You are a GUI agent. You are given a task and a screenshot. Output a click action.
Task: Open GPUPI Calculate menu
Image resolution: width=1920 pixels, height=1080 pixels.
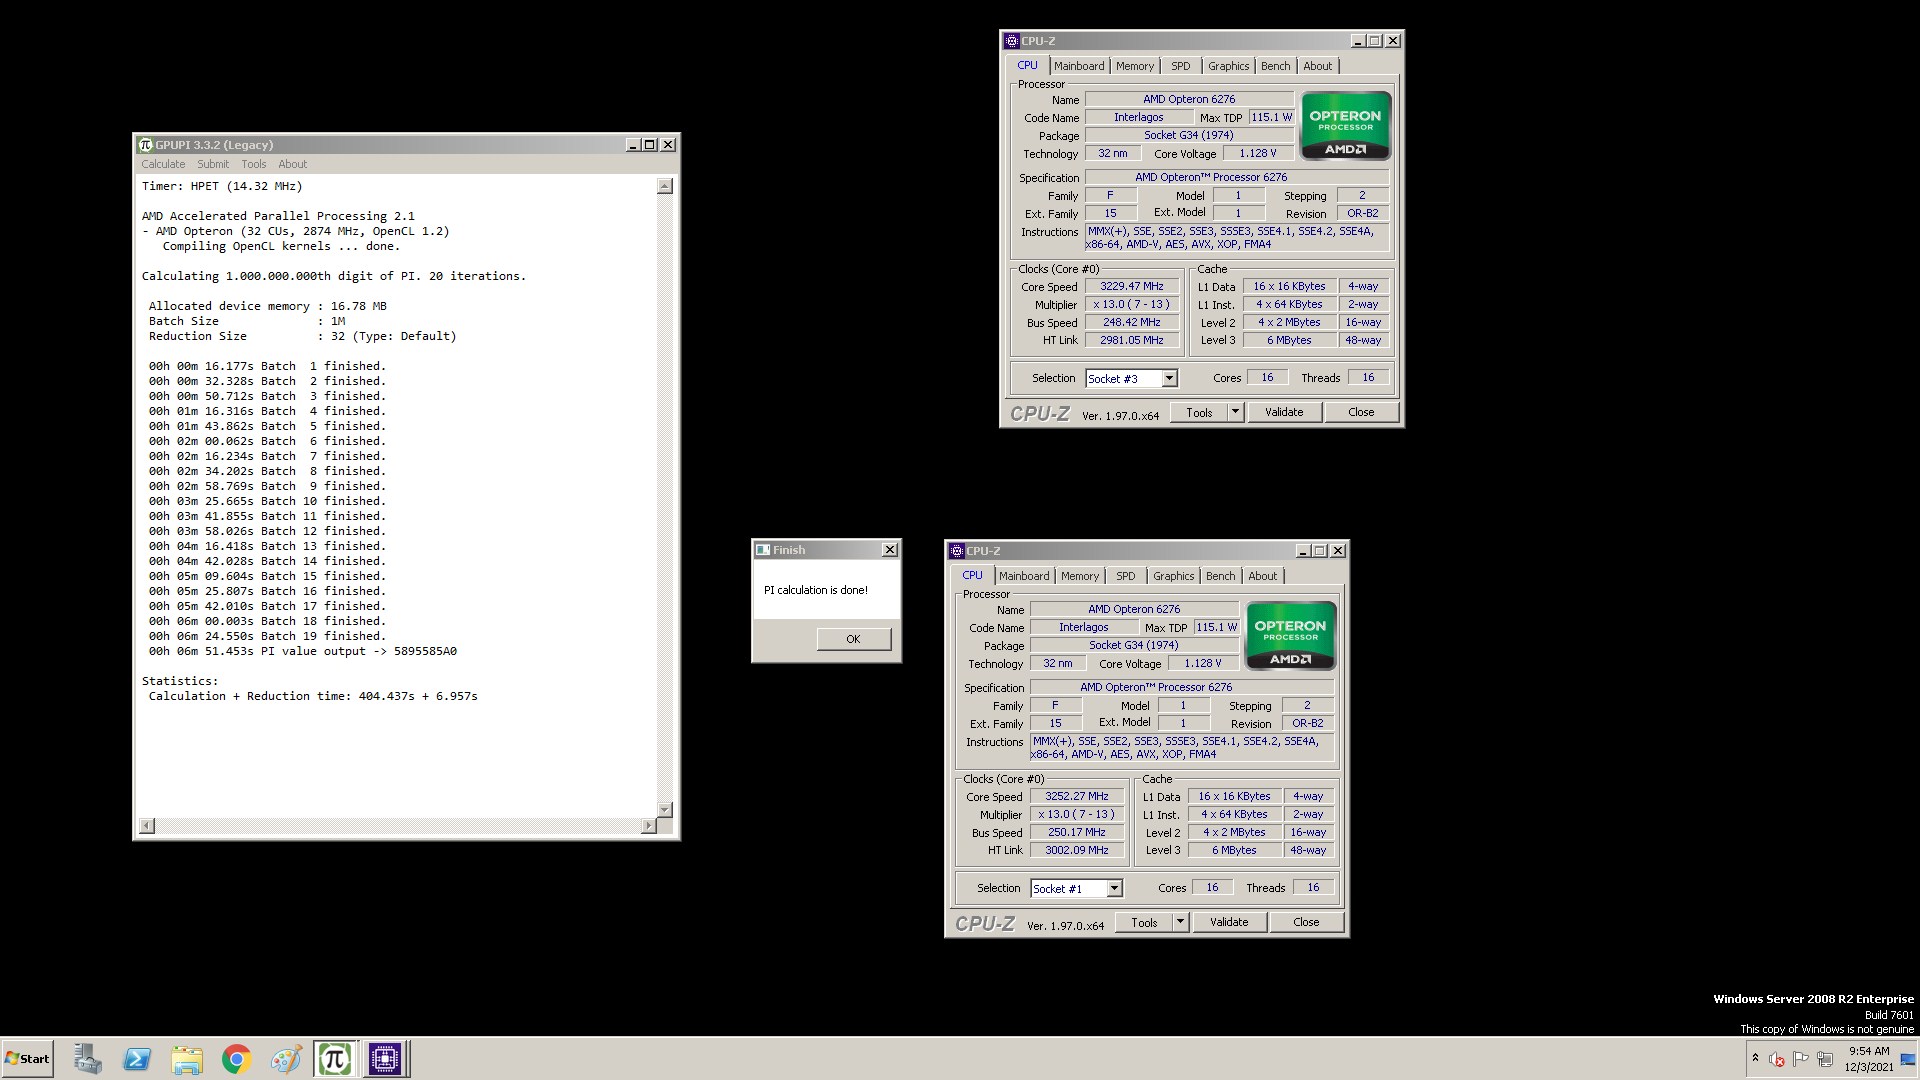[163, 164]
